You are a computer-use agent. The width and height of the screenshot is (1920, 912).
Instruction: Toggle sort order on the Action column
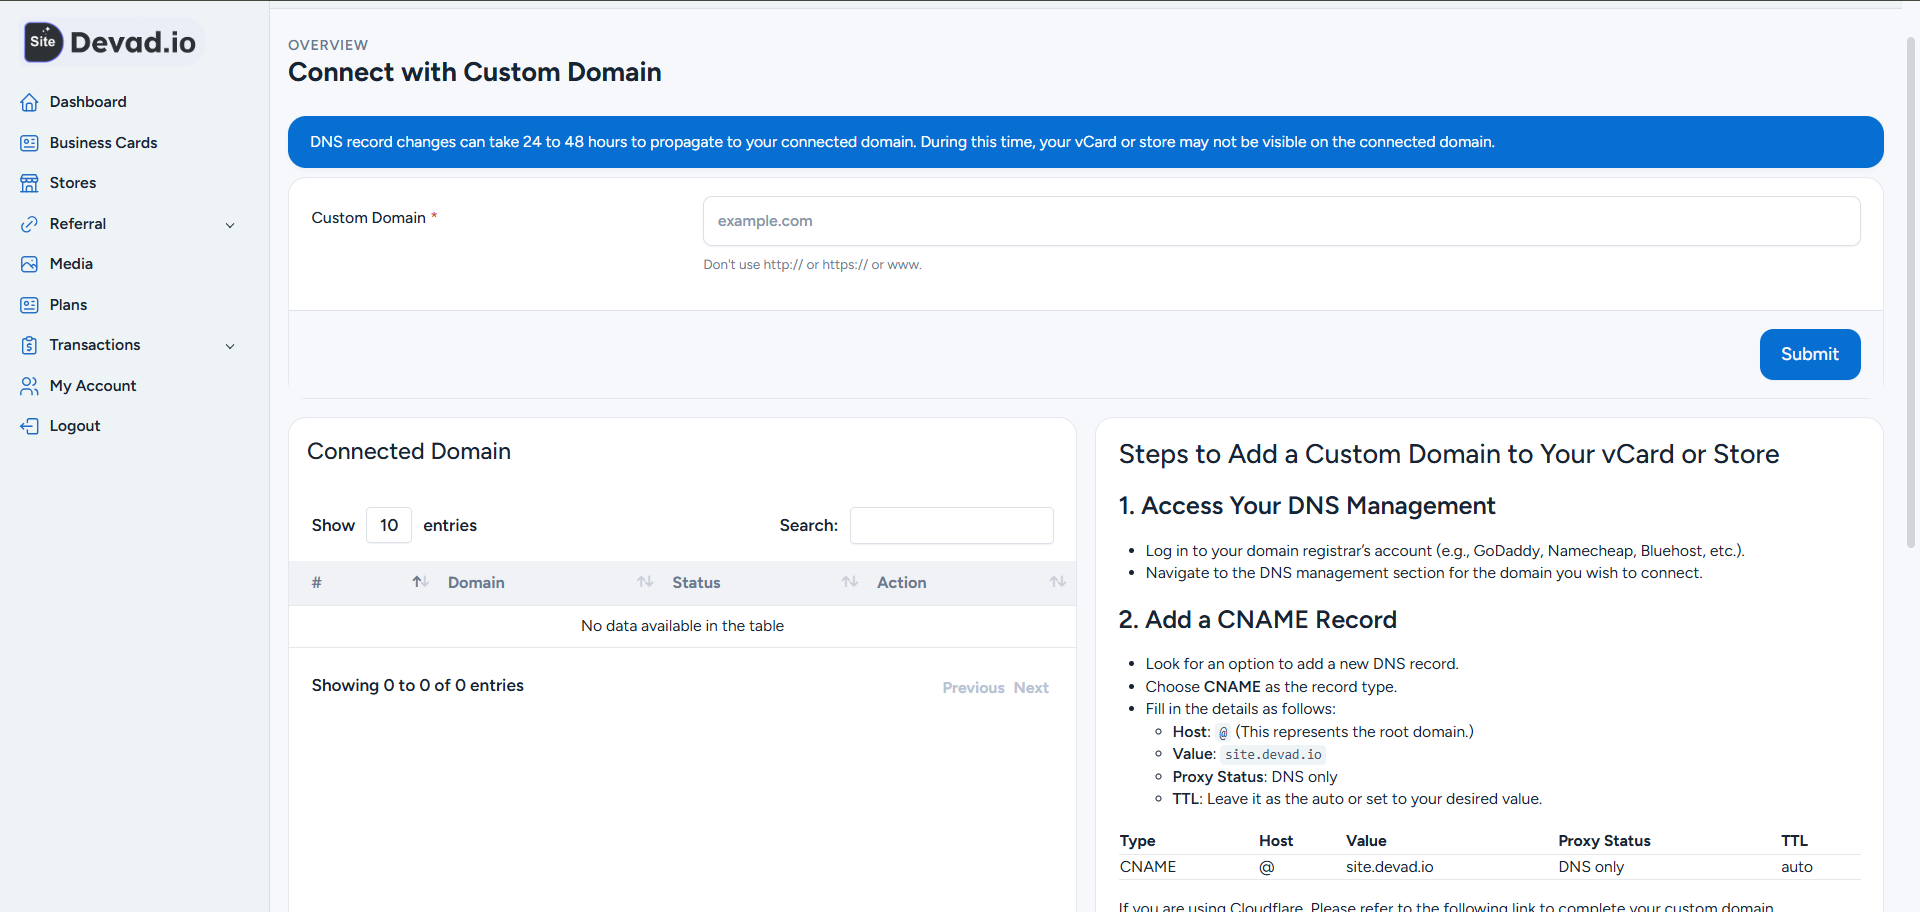1058,582
